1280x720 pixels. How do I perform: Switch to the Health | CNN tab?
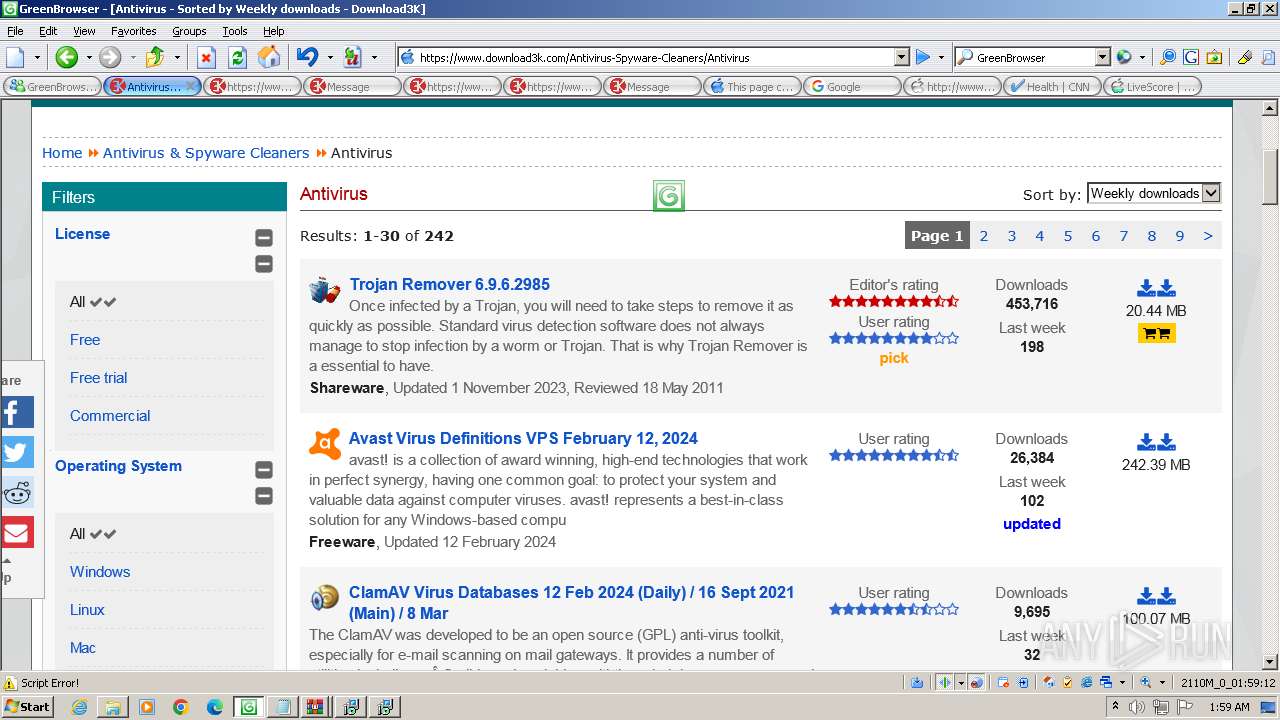pyautogui.click(x=1052, y=87)
